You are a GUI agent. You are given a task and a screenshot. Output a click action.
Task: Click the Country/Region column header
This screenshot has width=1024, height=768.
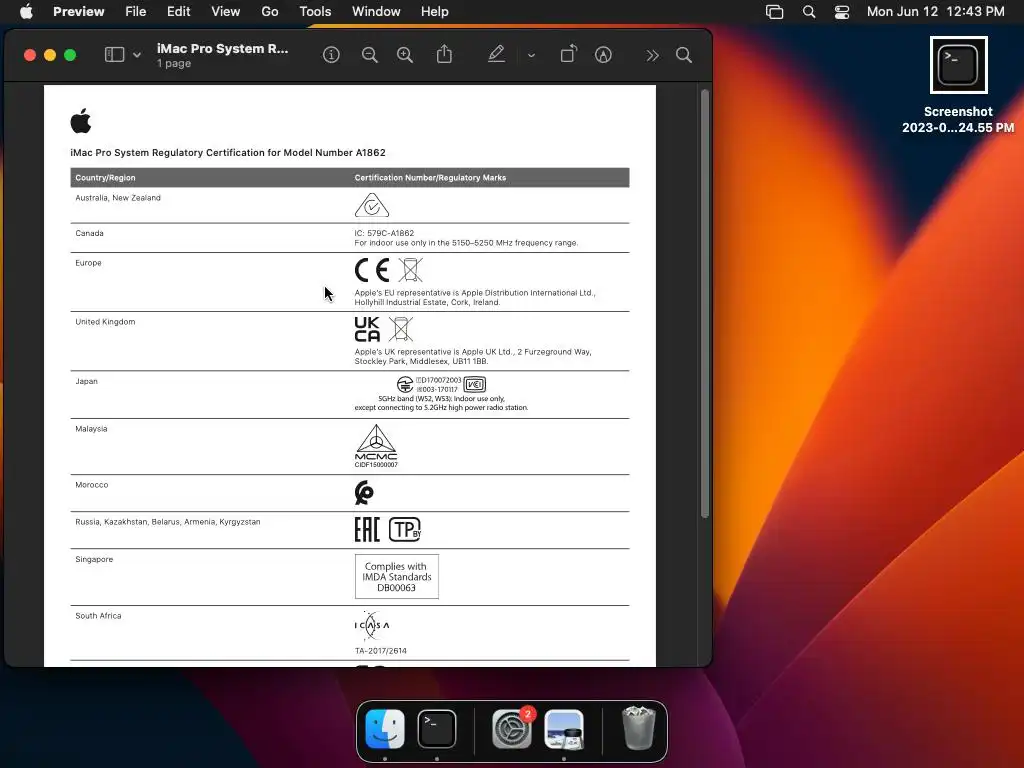[x=105, y=178]
